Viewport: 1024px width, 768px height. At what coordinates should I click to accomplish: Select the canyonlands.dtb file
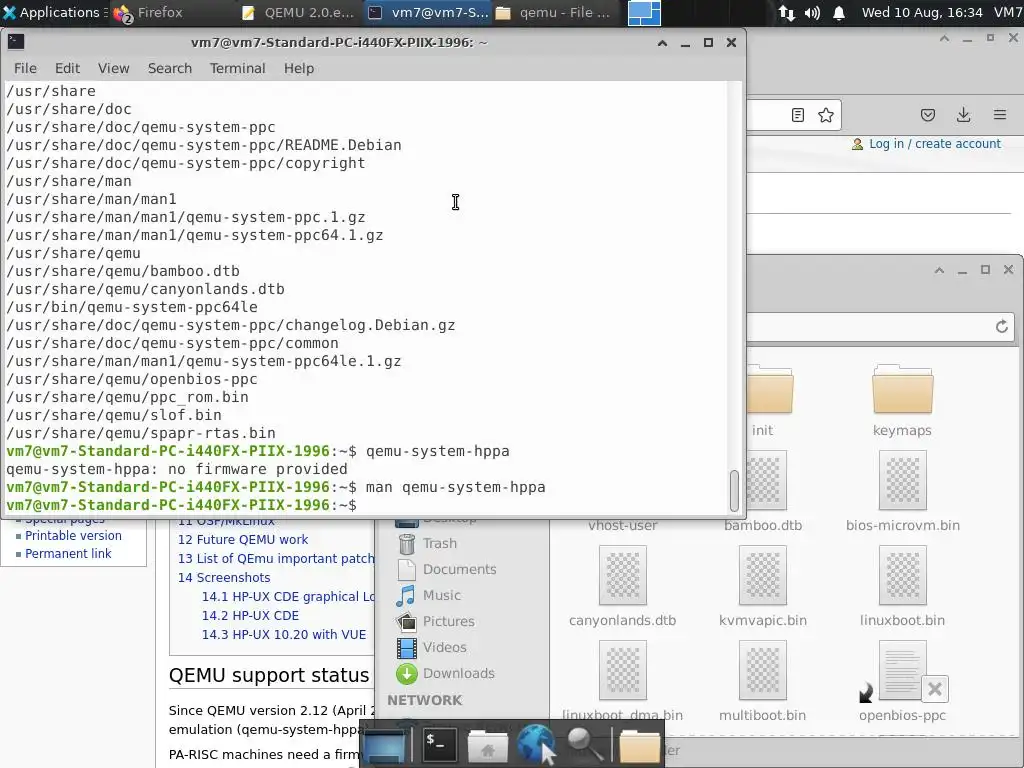(622, 586)
